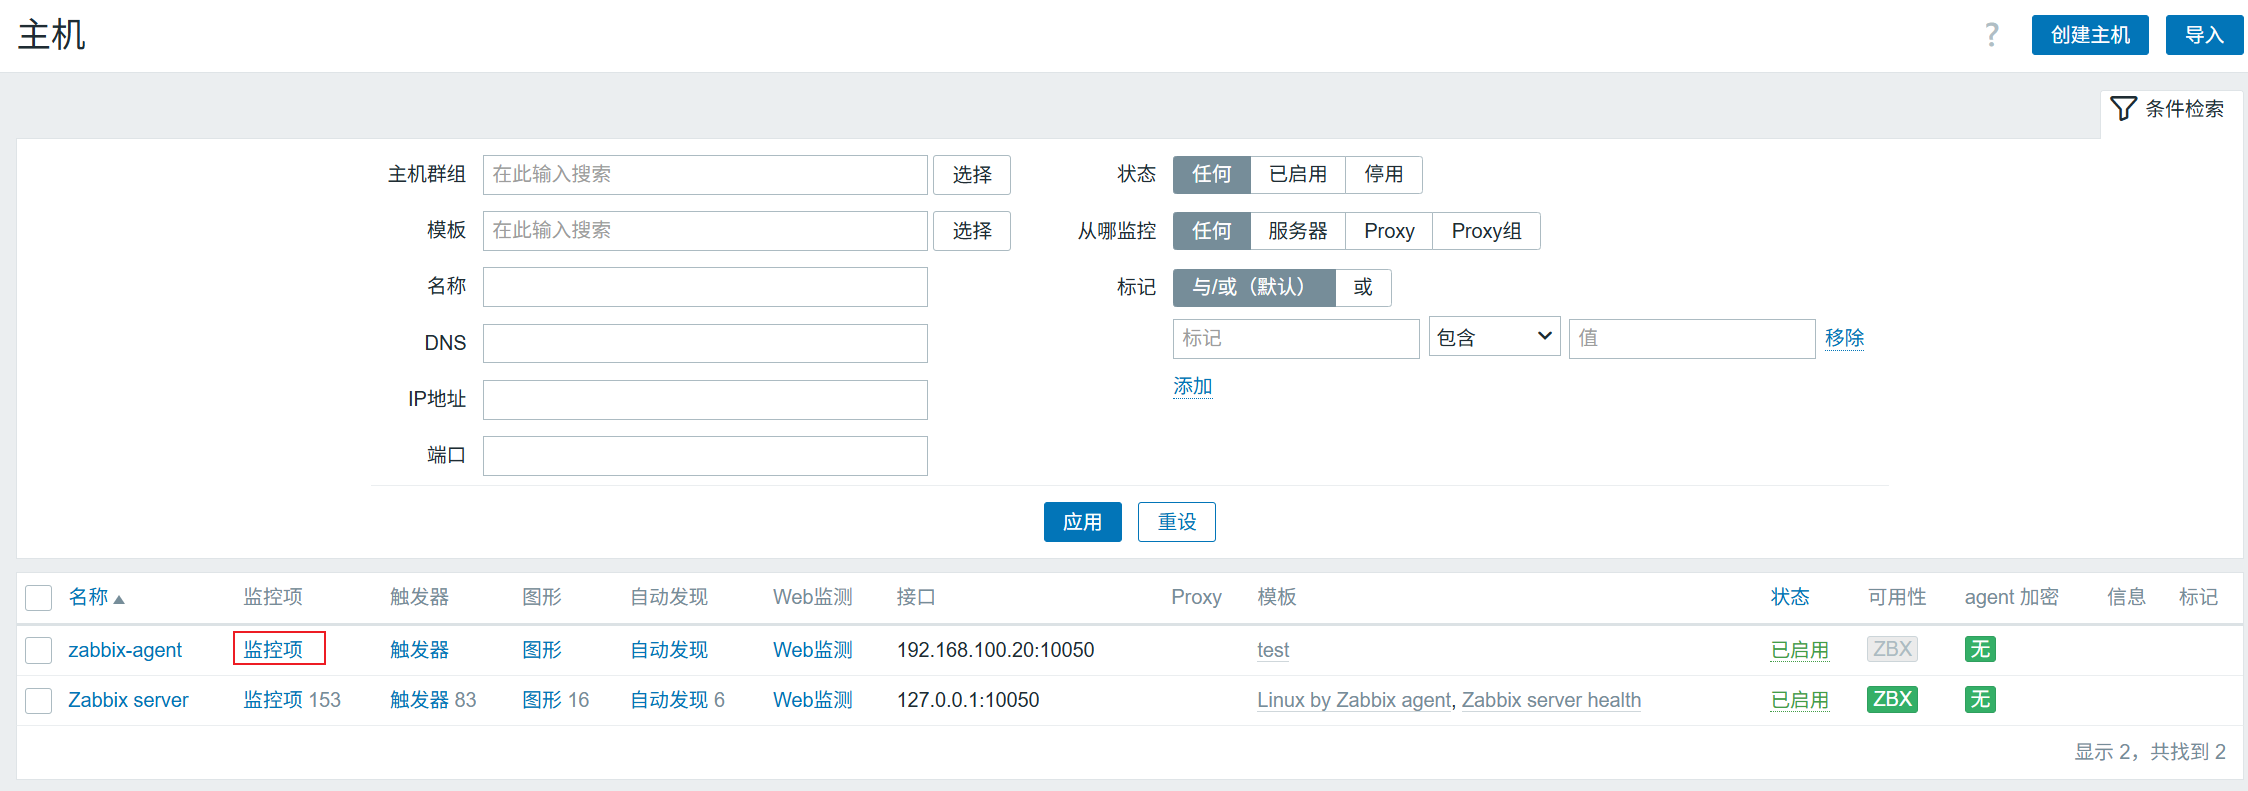Choose 或 tag evaluation mode

[1363, 287]
